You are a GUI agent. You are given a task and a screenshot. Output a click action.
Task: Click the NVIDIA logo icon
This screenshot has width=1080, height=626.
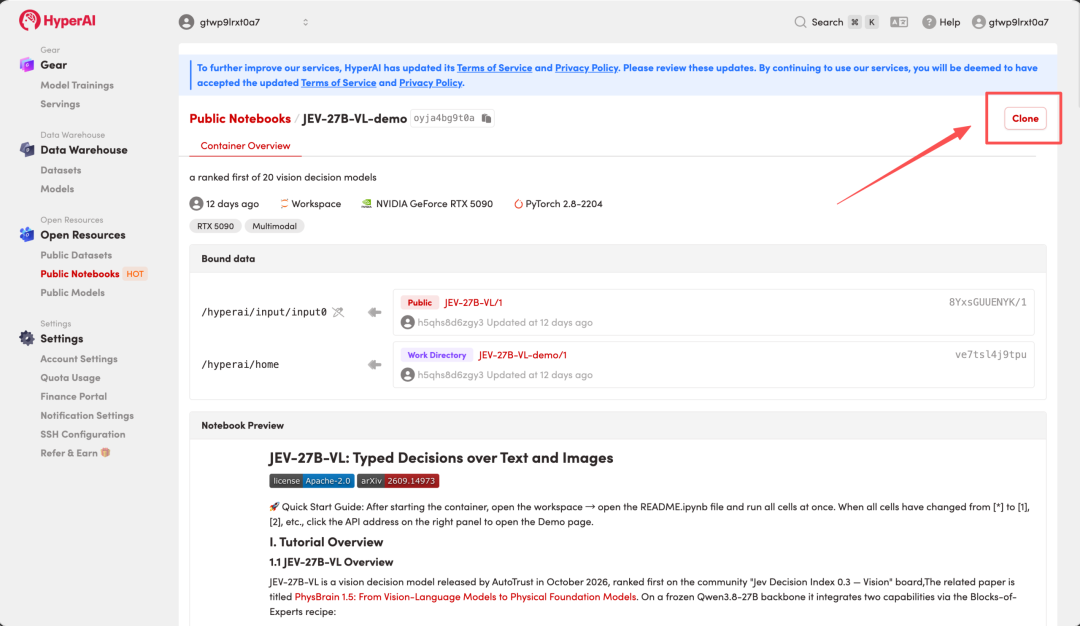pos(366,204)
